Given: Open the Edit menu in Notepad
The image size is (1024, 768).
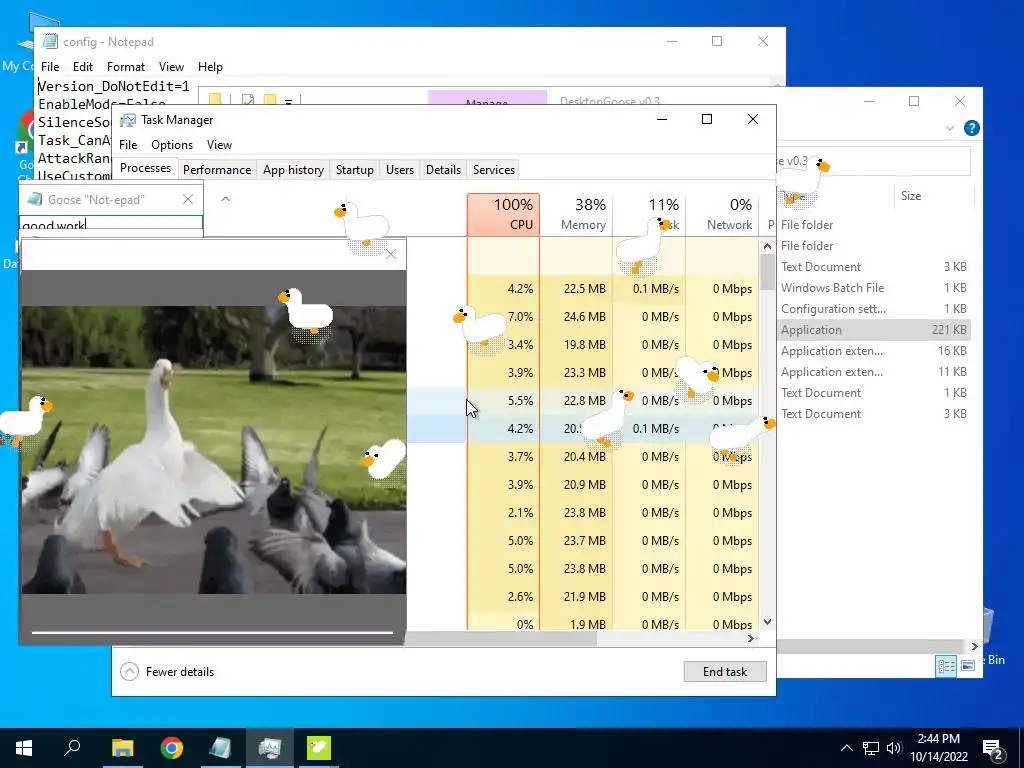Looking at the screenshot, I should (82, 67).
